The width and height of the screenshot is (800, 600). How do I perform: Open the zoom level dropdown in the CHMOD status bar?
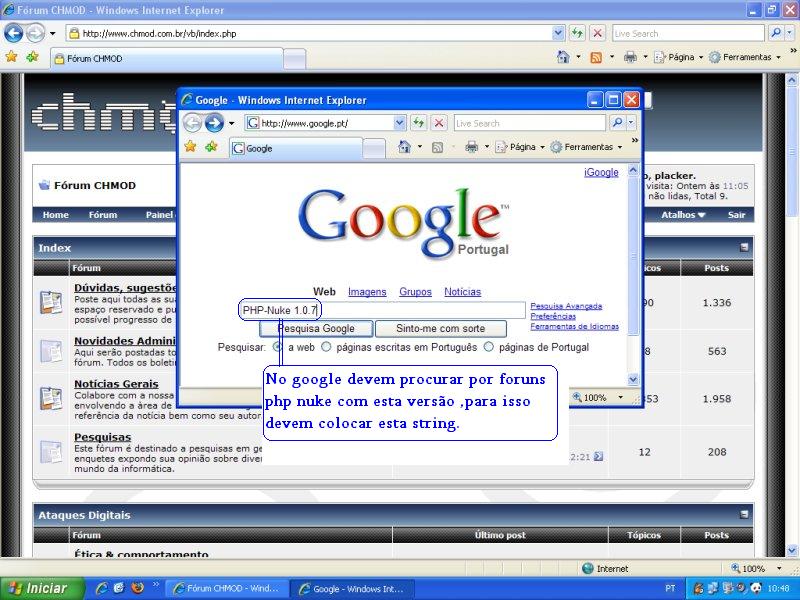tap(779, 568)
